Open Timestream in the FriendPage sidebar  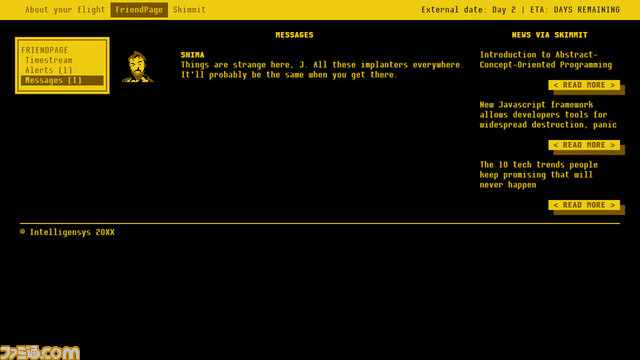tap(49, 60)
